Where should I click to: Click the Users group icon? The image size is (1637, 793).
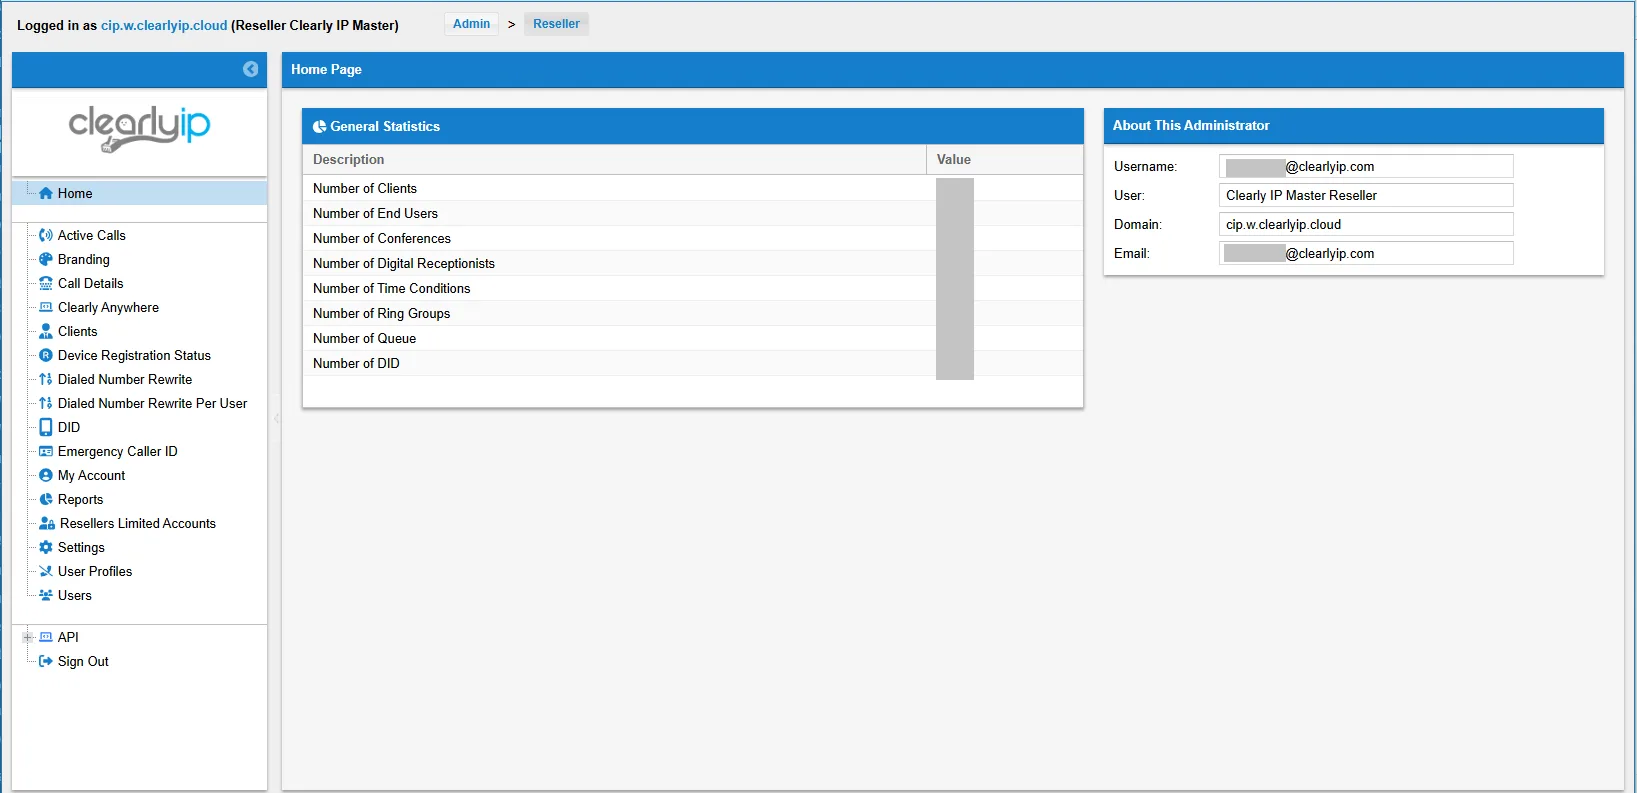coord(46,595)
